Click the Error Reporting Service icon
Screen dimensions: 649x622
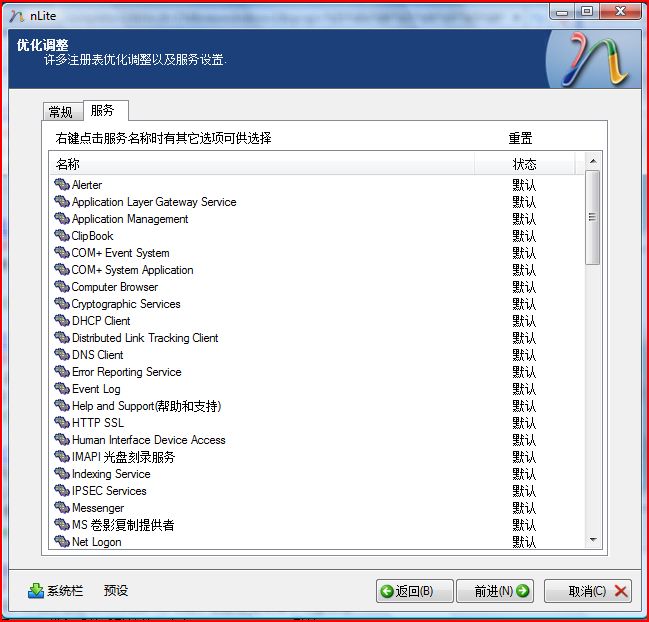pos(62,371)
